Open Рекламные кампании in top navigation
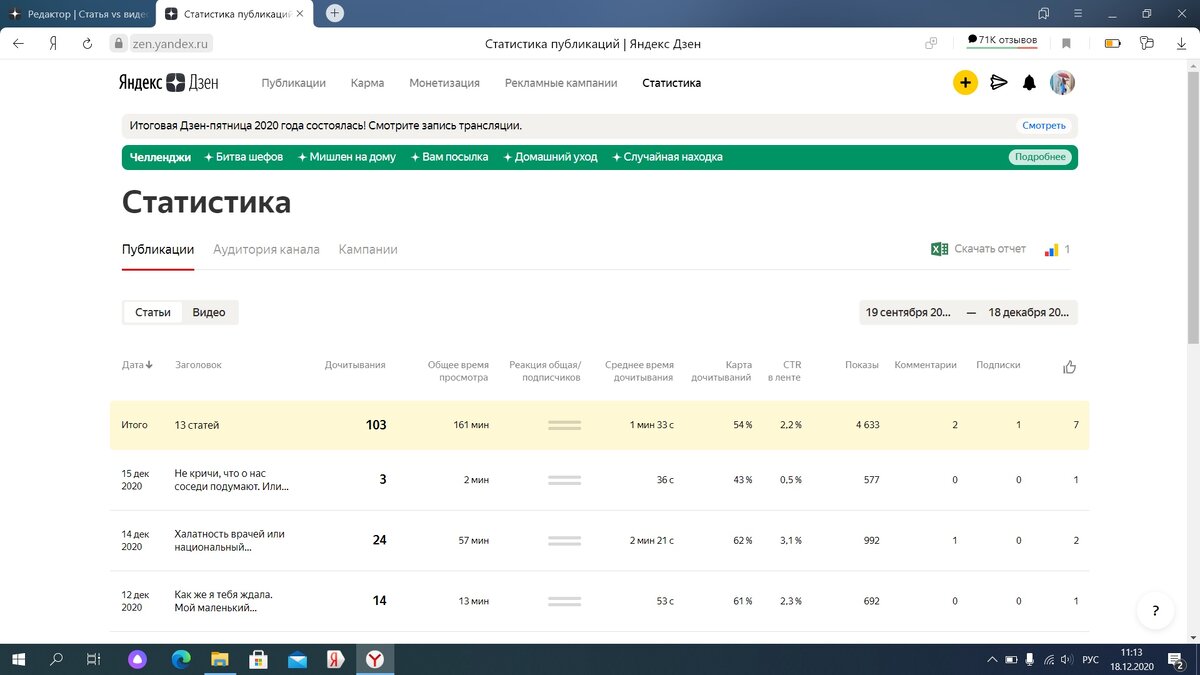1200x675 pixels. (561, 83)
